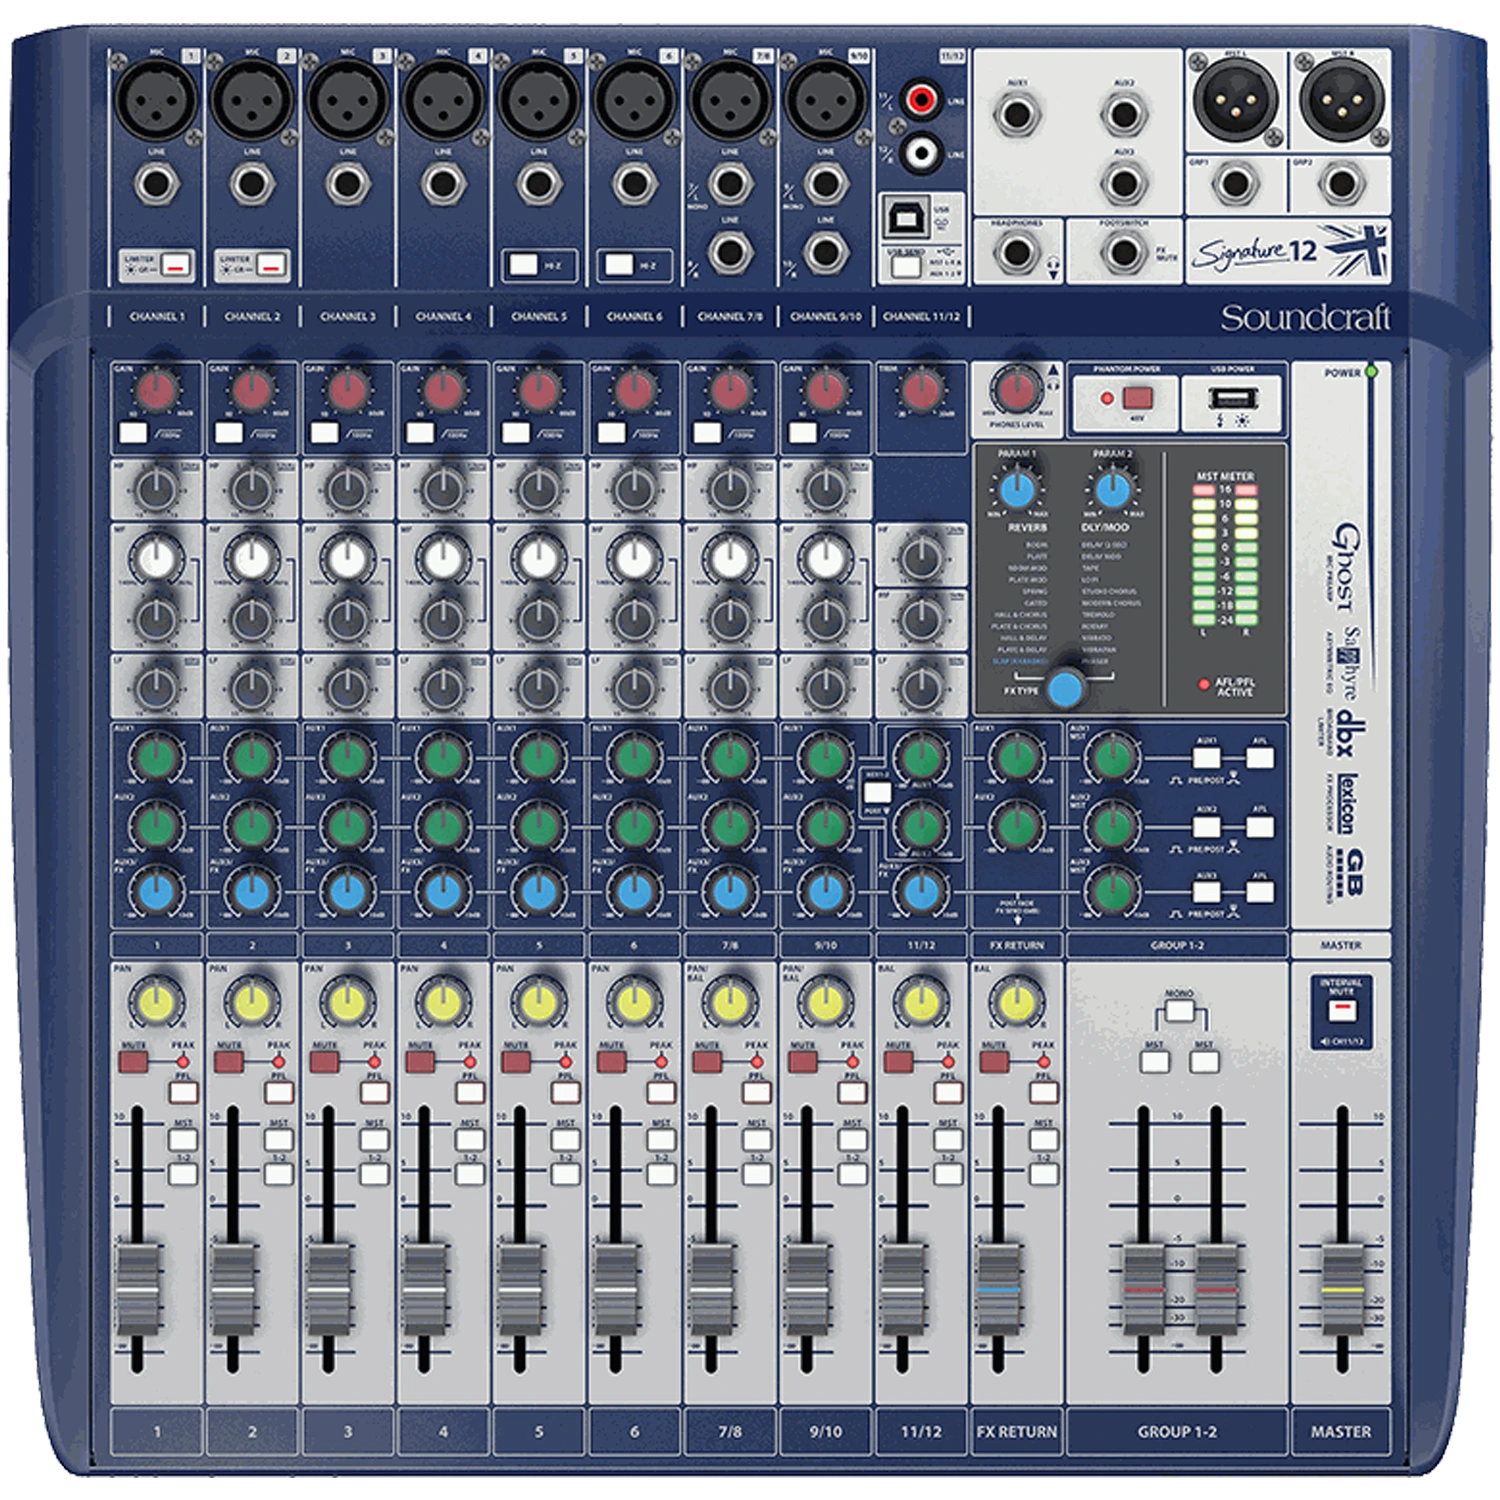Click the GRP1 output jack
Screen dimensions: 1500x1500
1237,184
